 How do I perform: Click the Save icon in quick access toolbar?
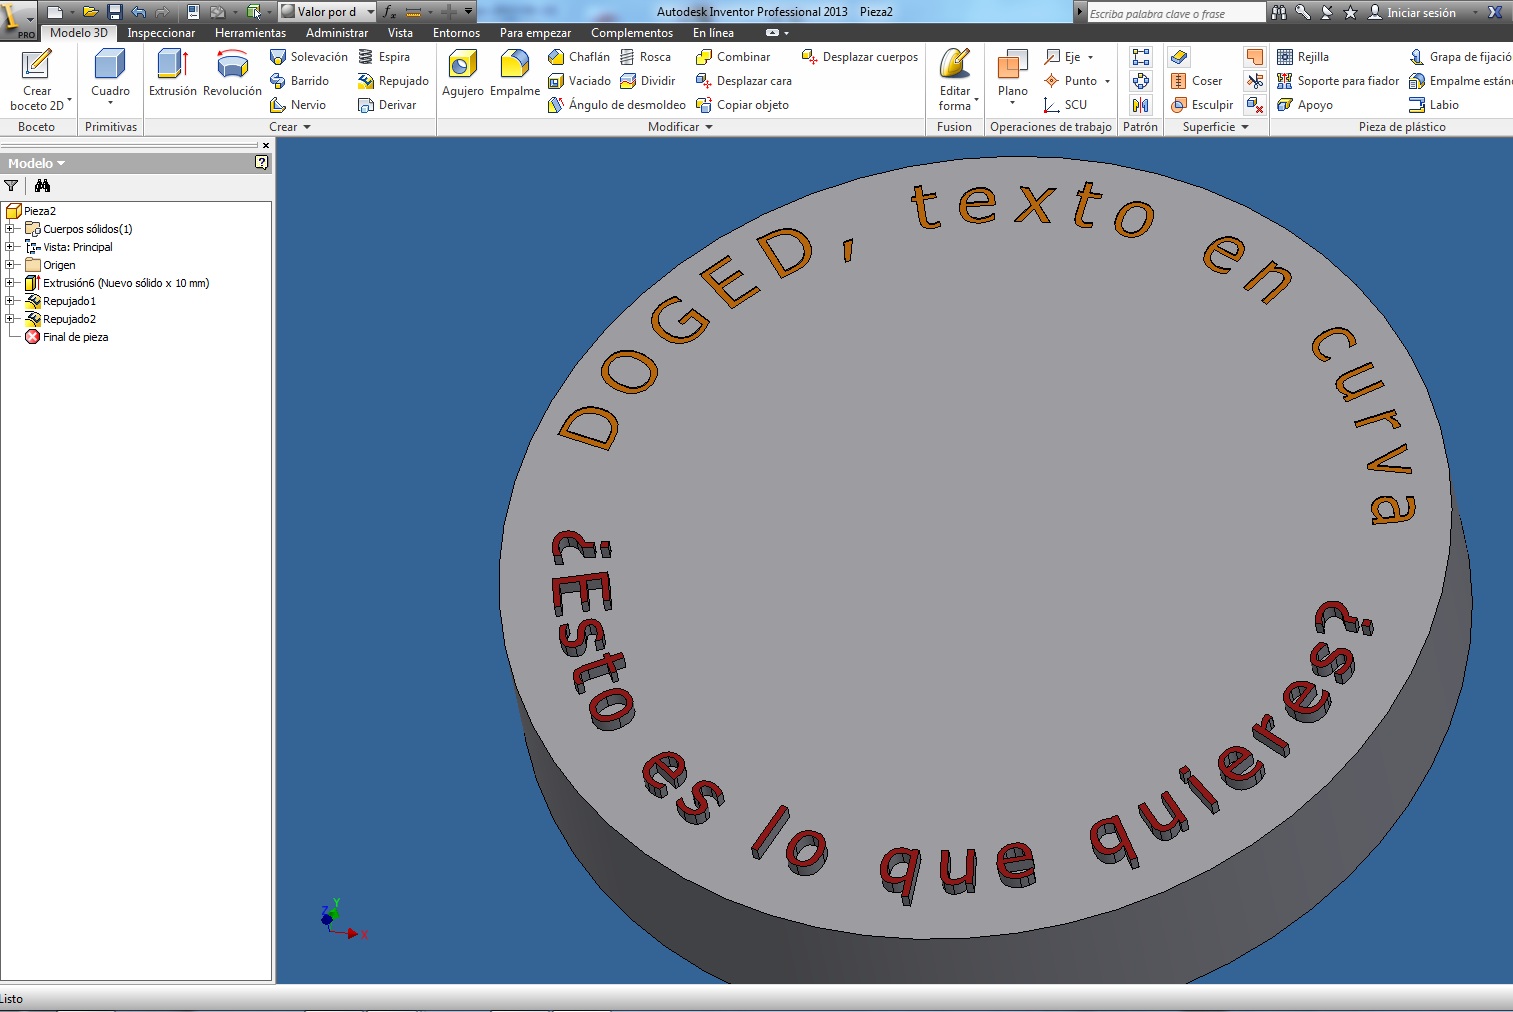point(114,12)
